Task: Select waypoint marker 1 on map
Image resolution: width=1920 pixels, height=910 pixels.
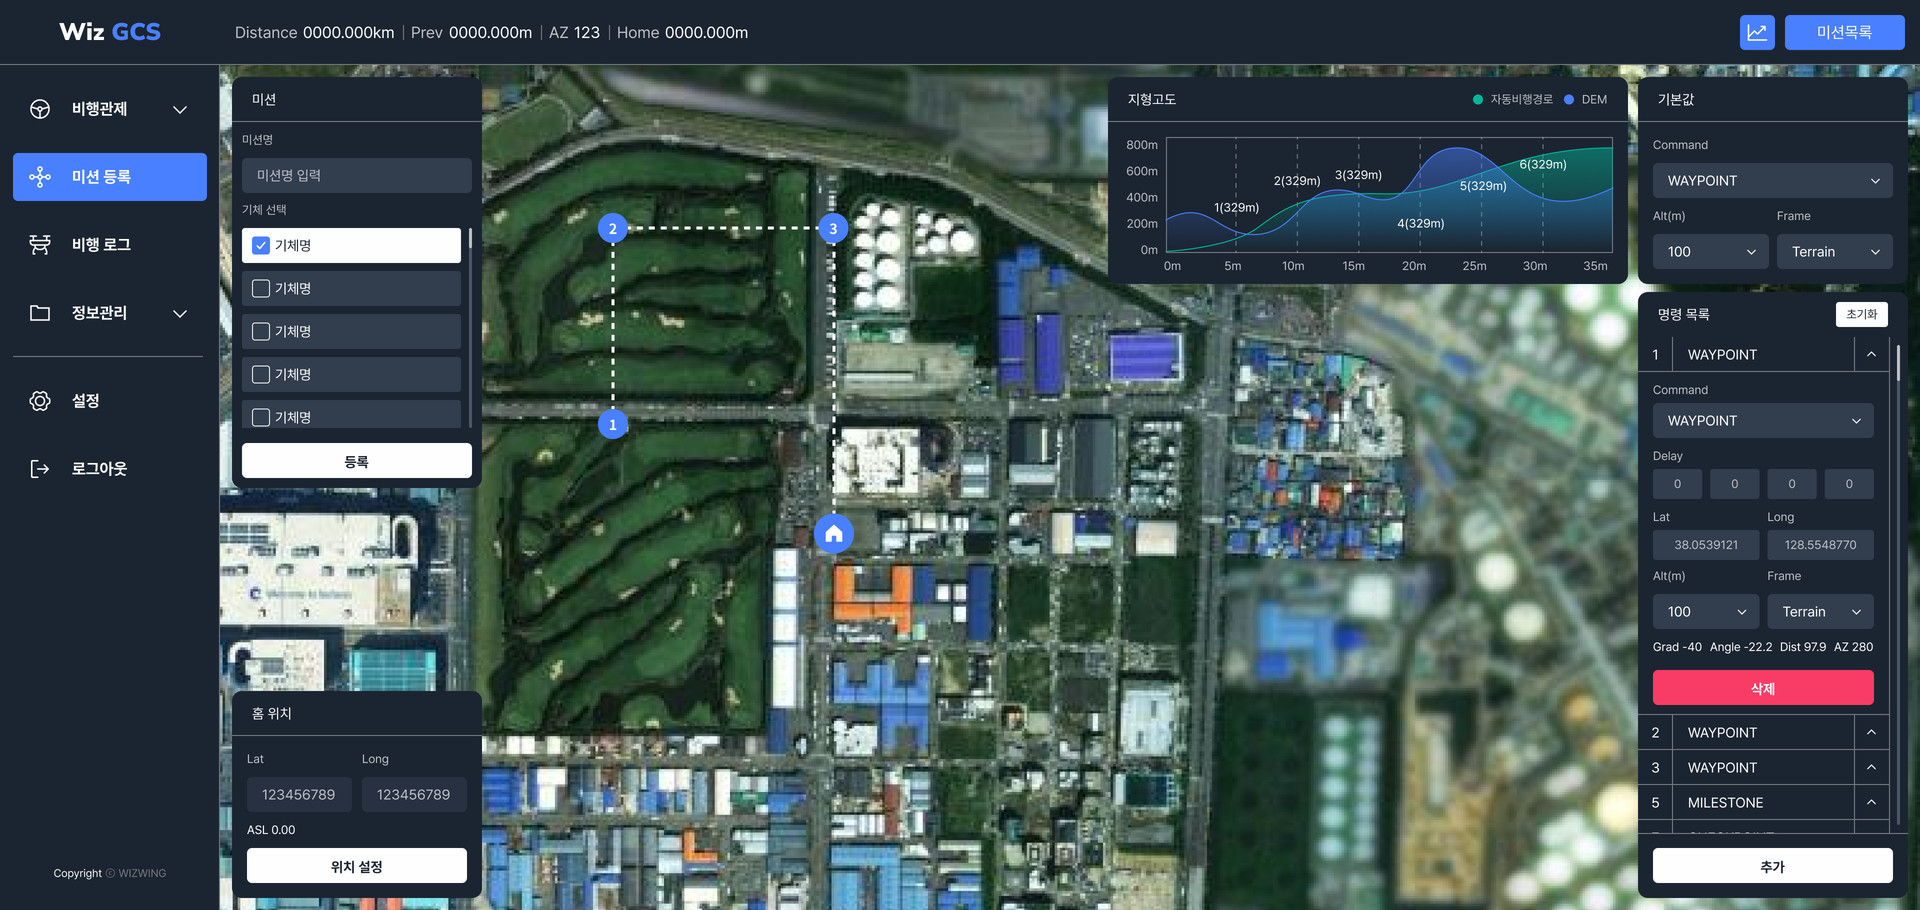Action: [613, 424]
